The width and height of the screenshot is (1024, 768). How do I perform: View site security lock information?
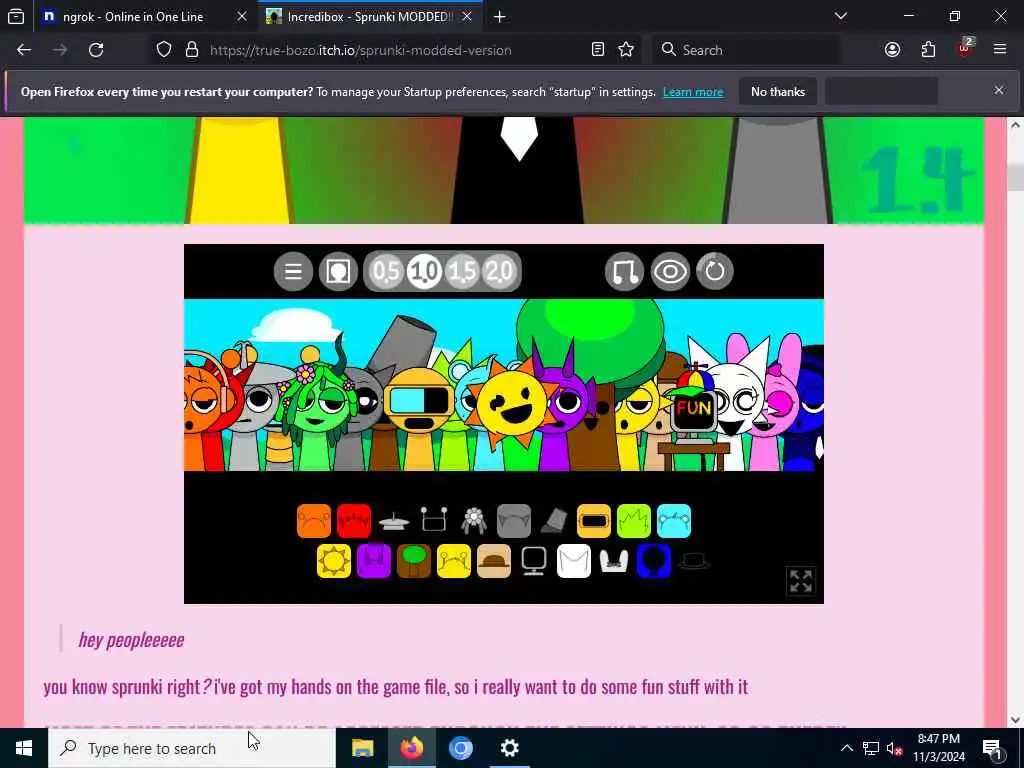click(x=192, y=50)
